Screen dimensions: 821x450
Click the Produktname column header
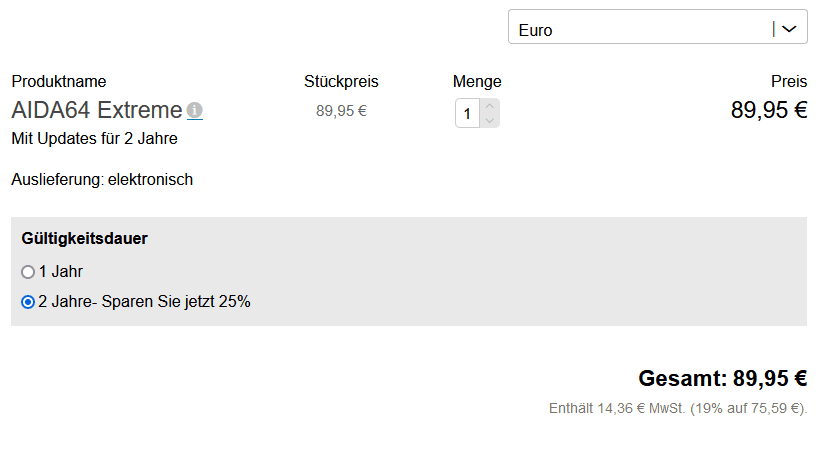(x=59, y=82)
